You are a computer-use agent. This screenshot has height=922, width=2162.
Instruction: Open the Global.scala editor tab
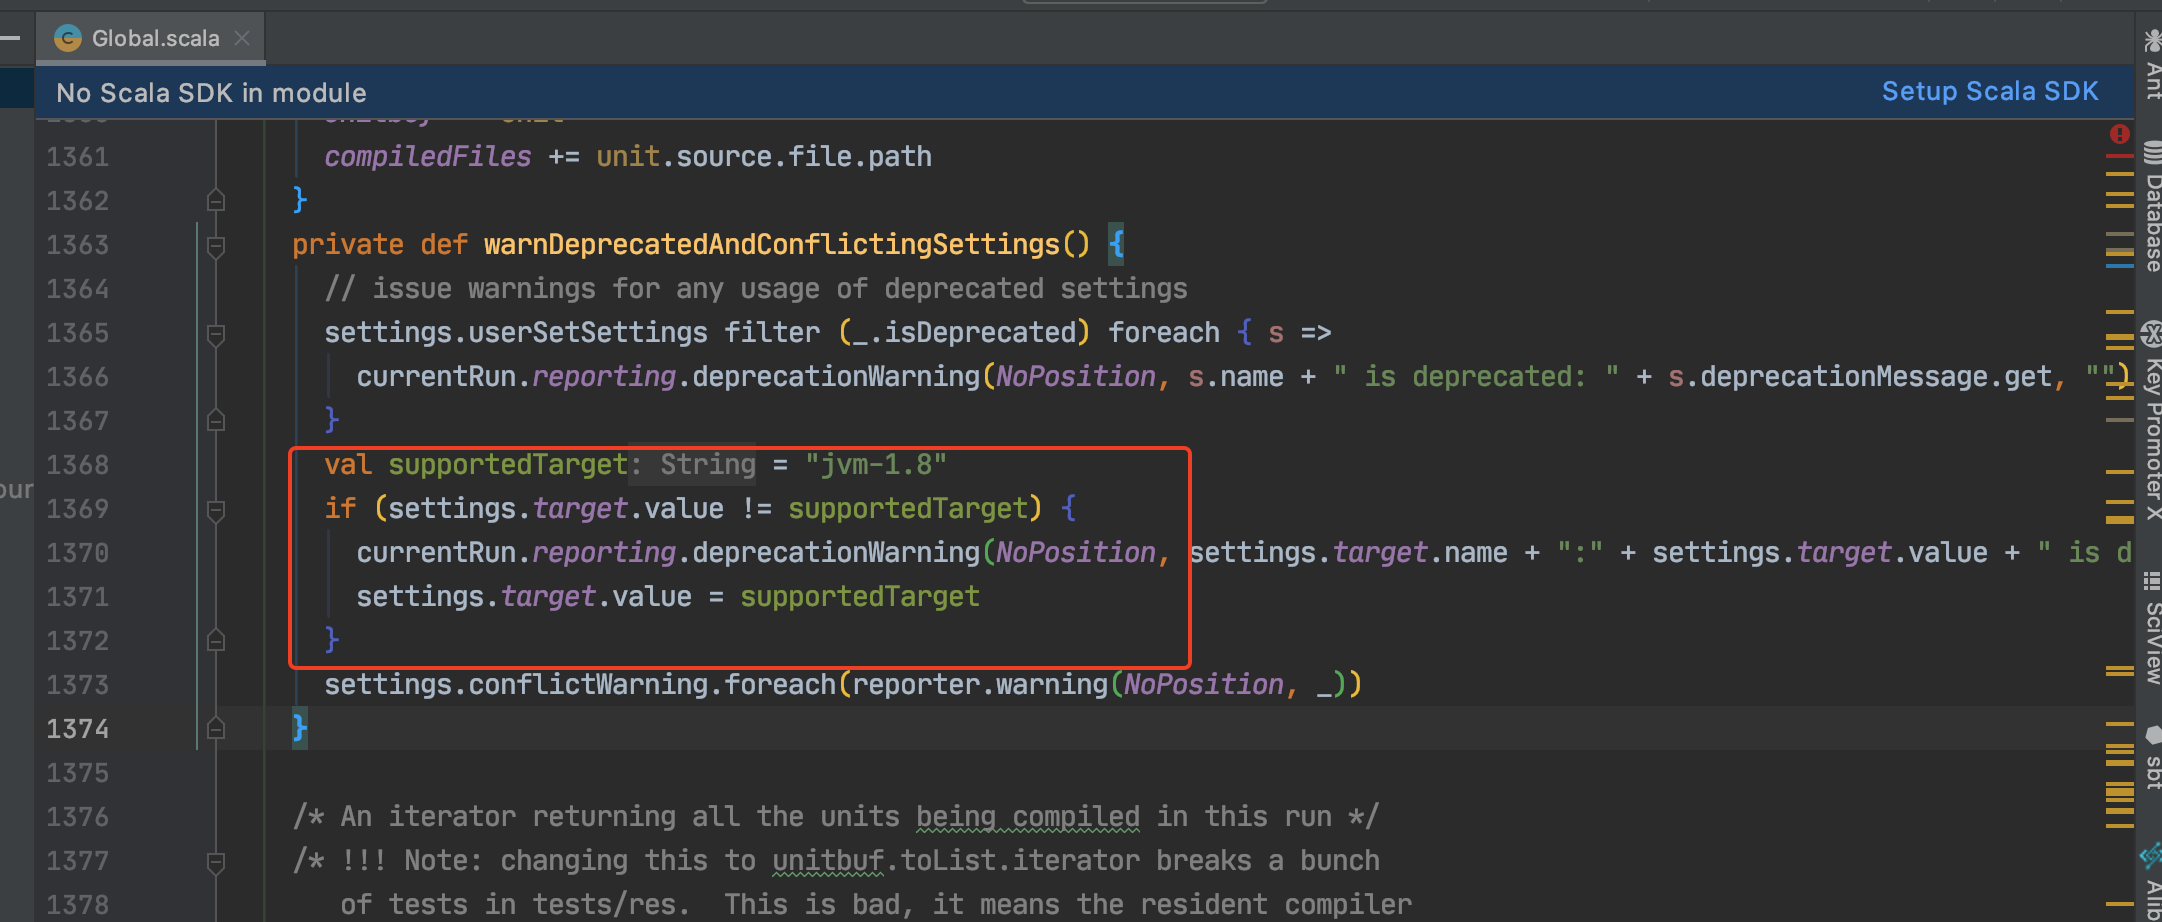(150, 38)
